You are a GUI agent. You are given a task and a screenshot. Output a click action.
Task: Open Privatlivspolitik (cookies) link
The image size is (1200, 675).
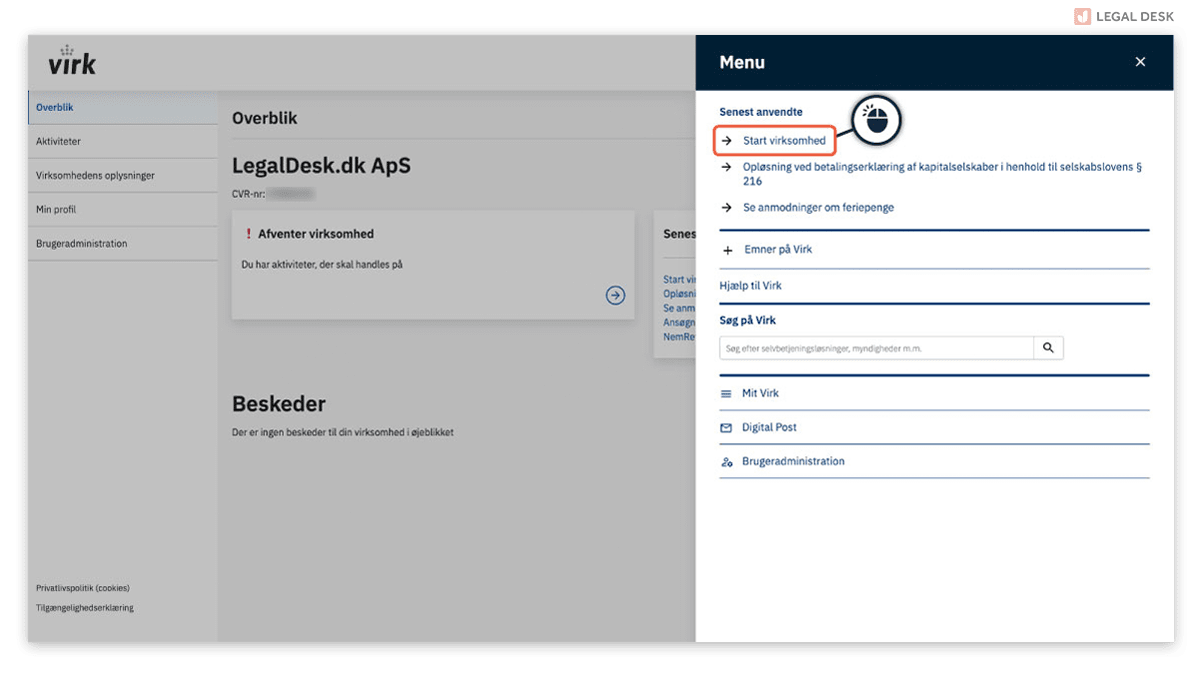tap(83, 588)
